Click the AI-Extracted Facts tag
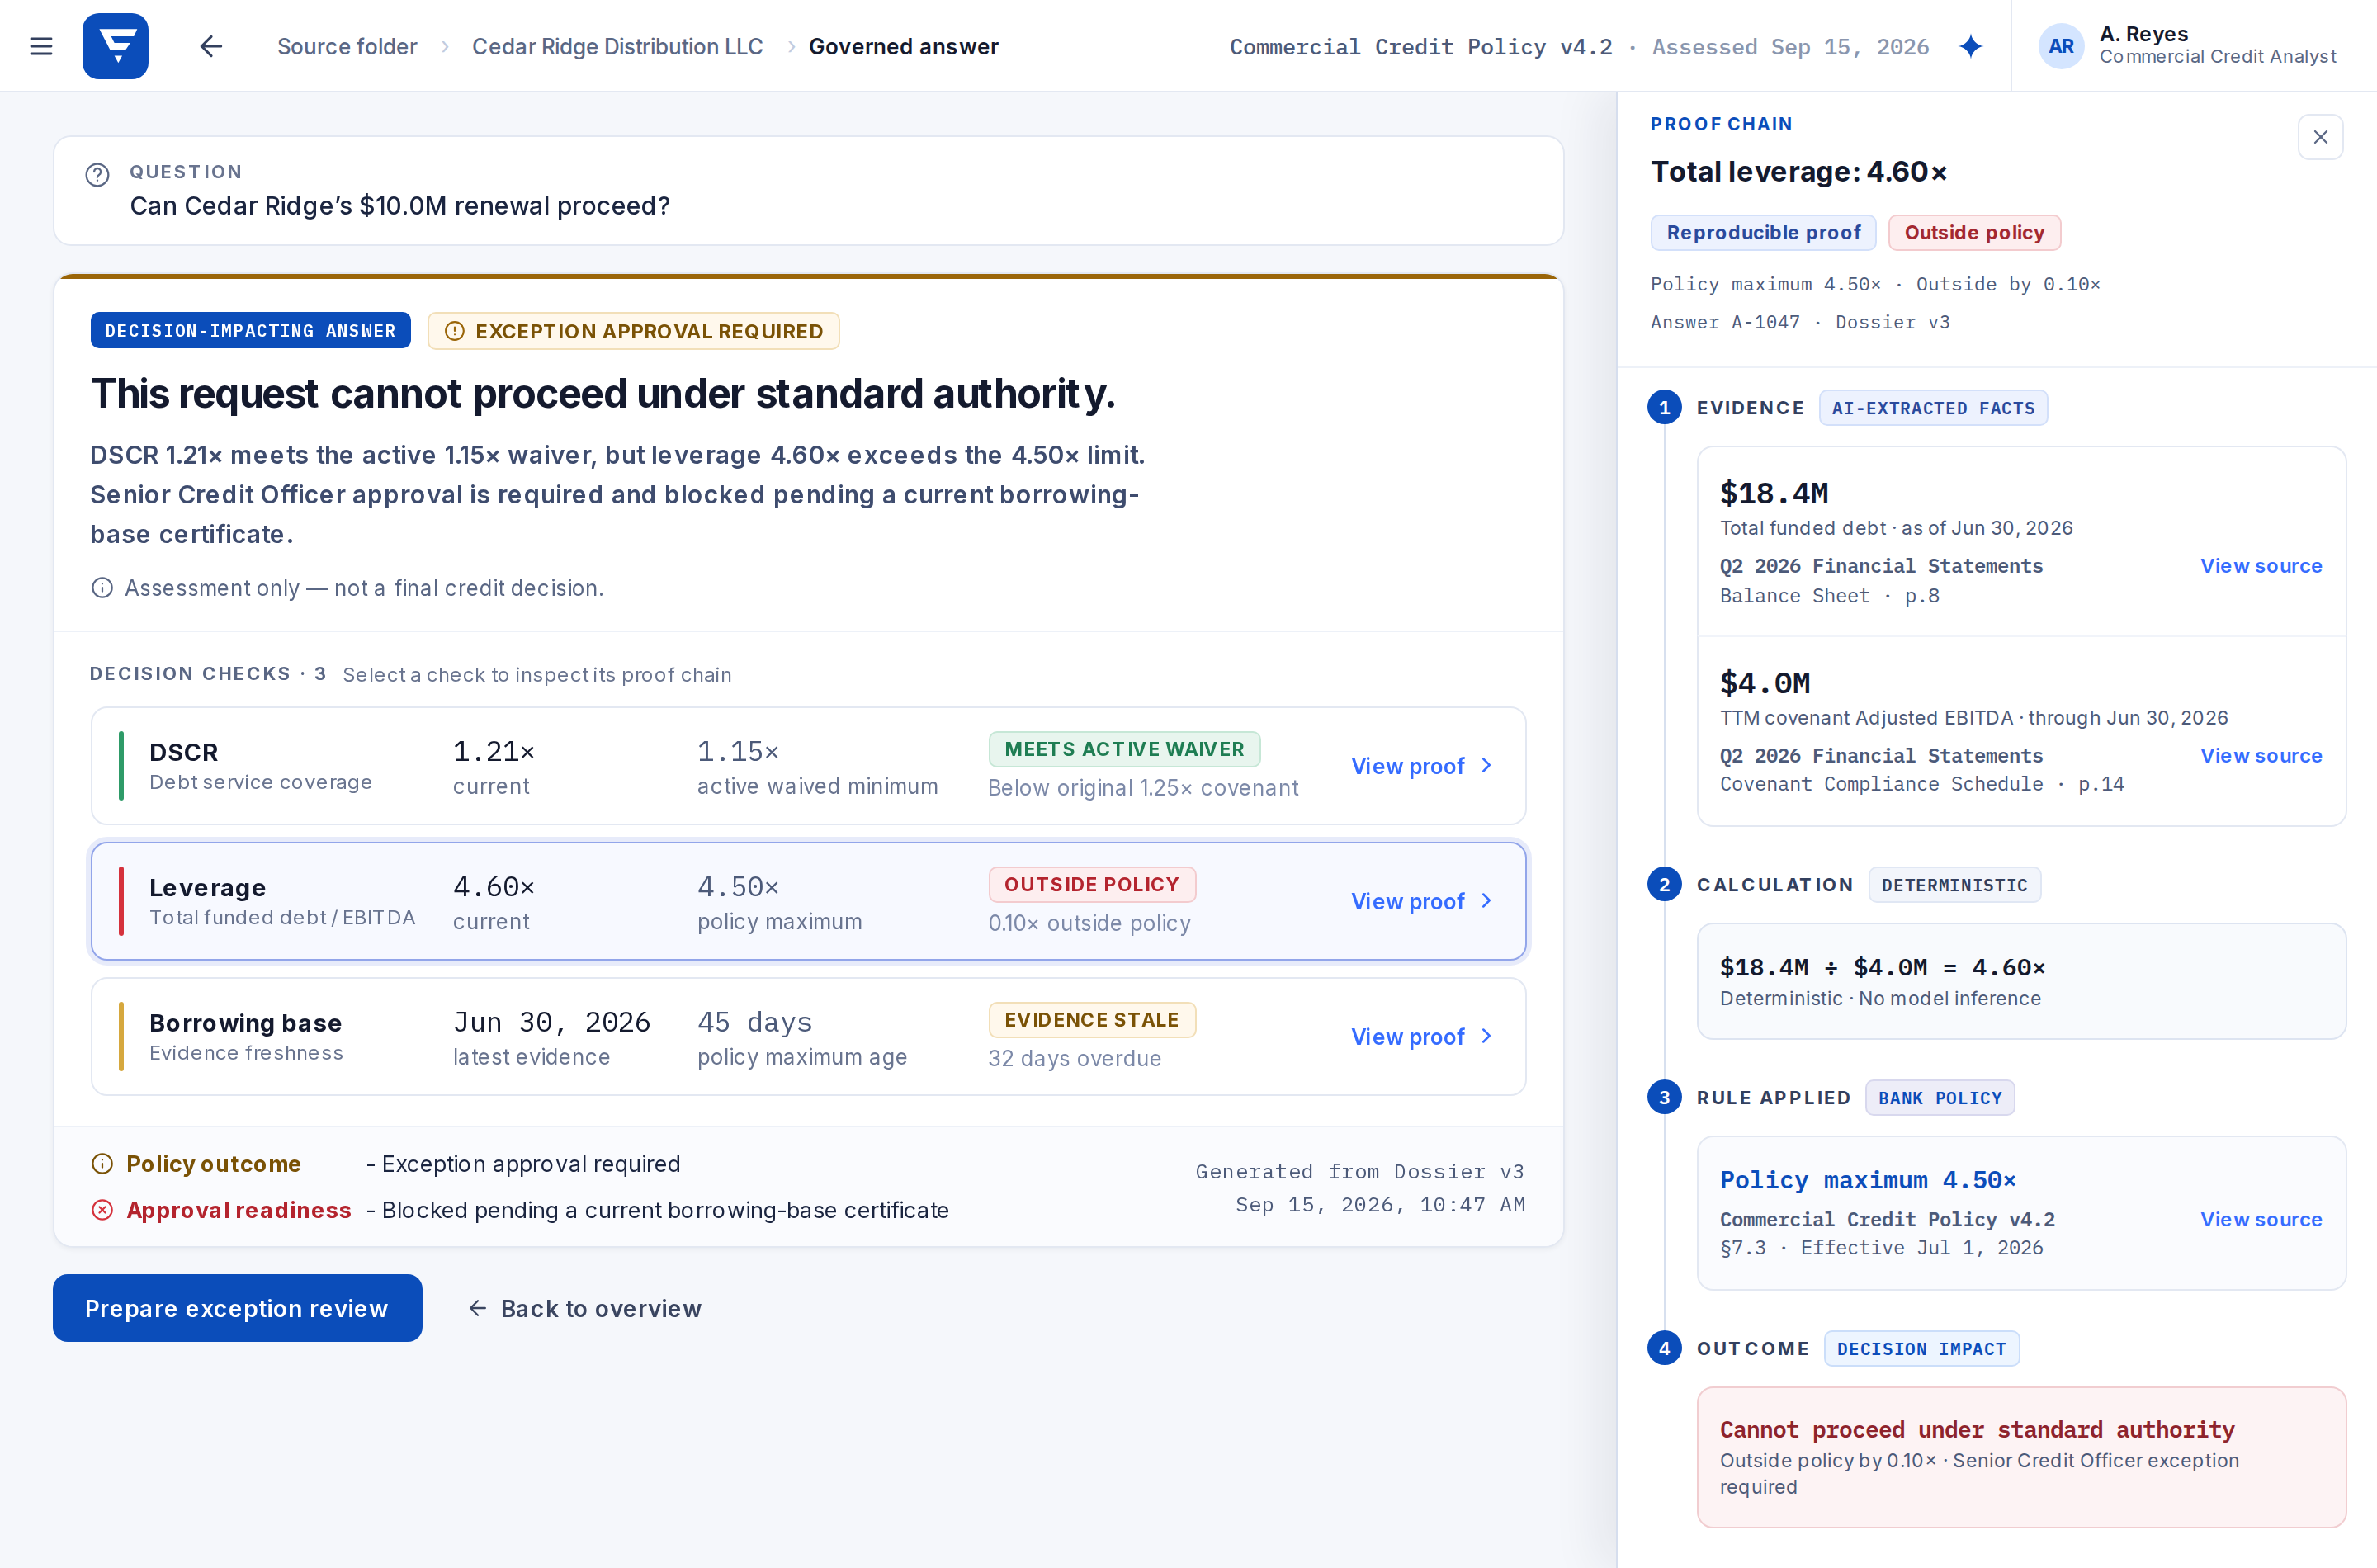This screenshot has height=1568, width=2377. 1933,408
